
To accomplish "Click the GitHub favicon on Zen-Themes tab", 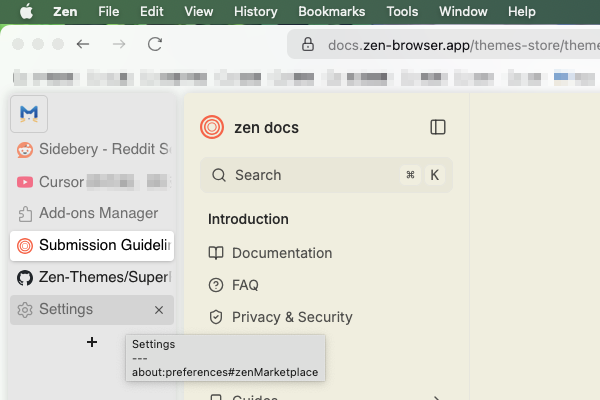I will (x=25, y=278).
